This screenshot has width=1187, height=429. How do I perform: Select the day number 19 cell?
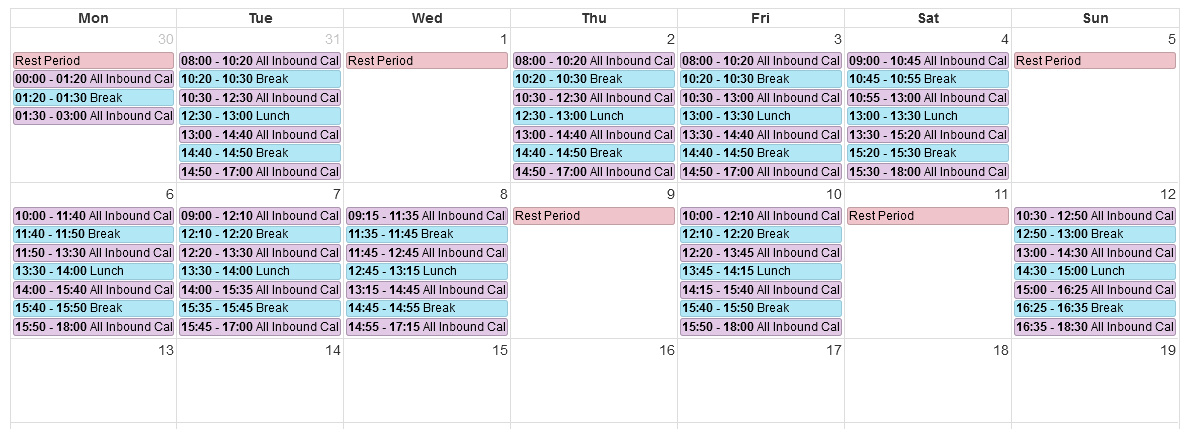1095,381
